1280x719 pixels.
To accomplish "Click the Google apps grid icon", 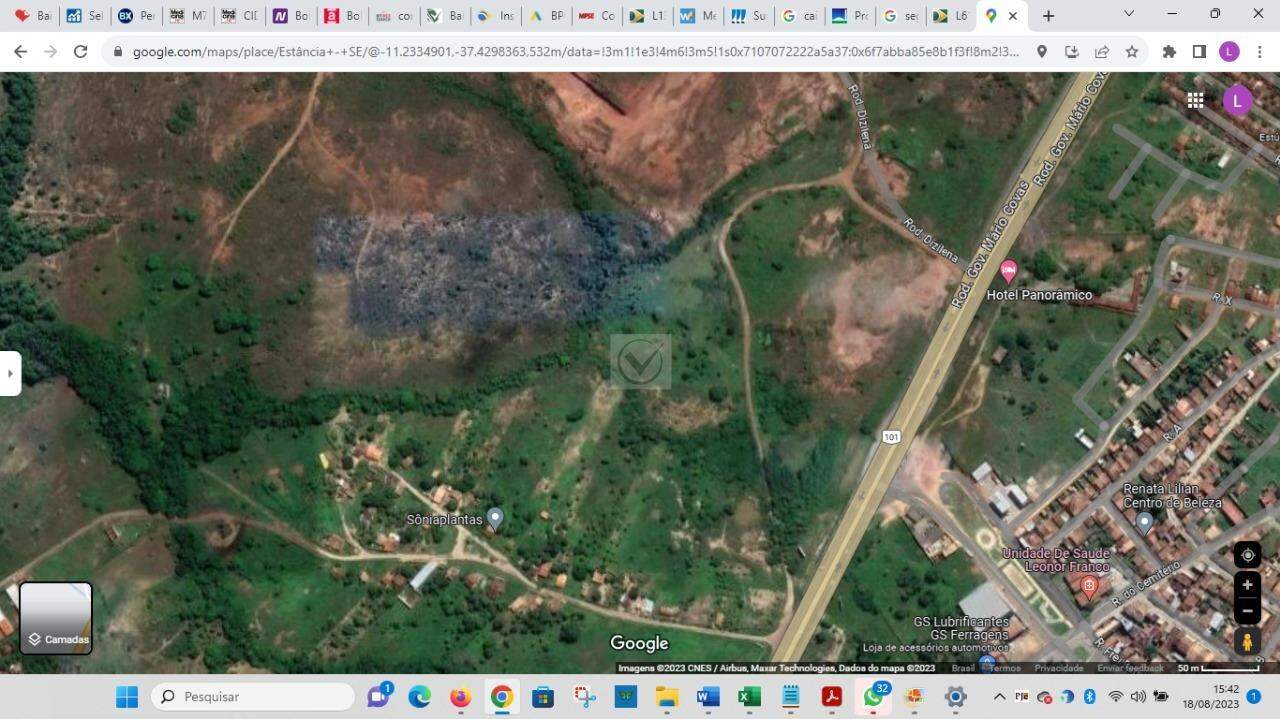I will [1195, 100].
